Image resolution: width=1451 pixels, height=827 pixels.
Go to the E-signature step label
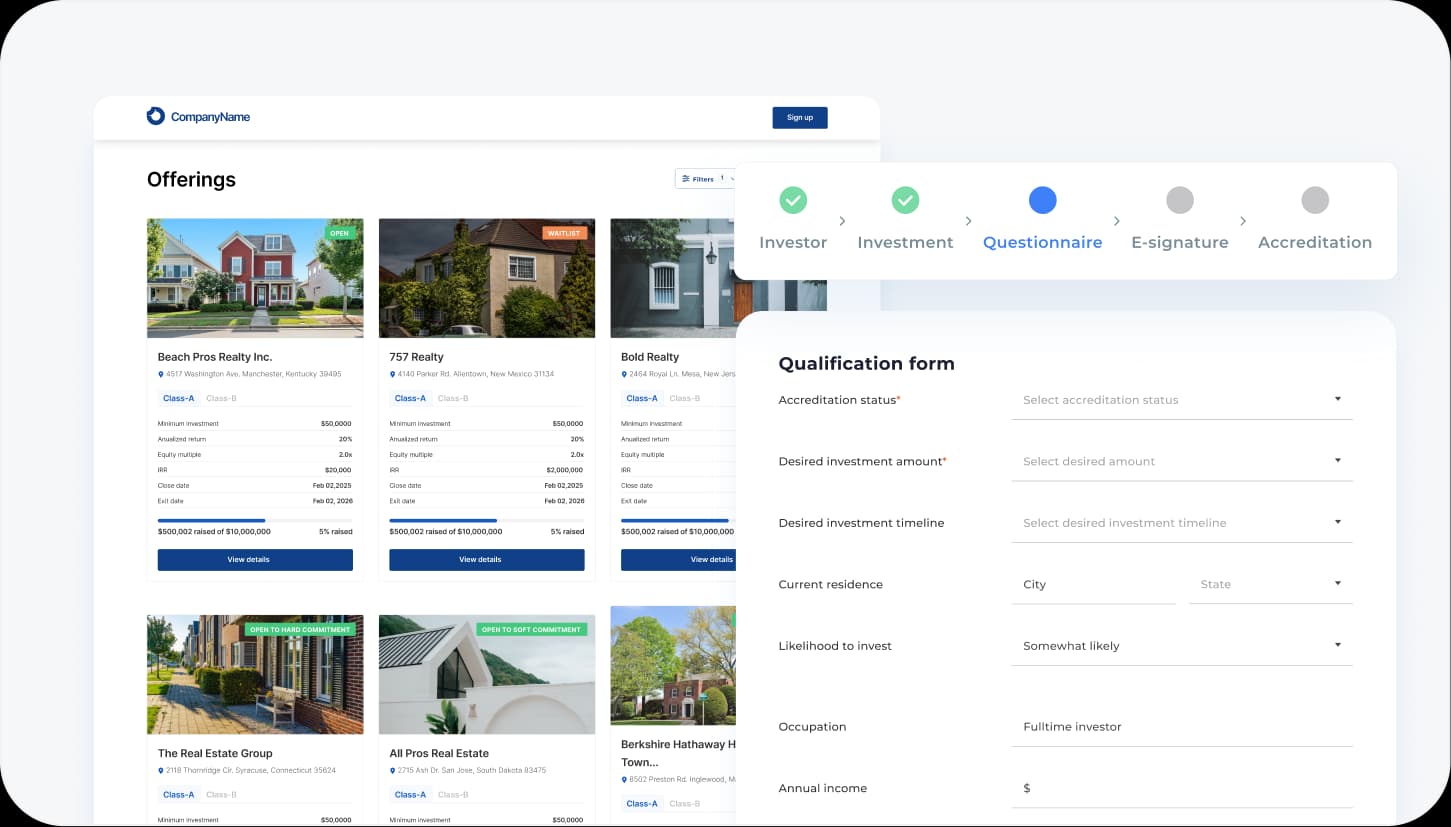[x=1180, y=243]
